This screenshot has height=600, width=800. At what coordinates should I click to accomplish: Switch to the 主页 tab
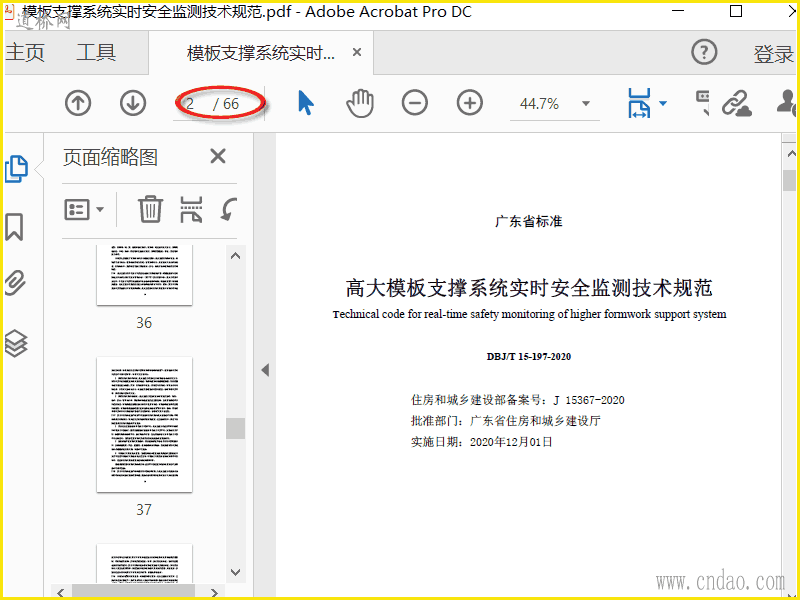pos(26,53)
